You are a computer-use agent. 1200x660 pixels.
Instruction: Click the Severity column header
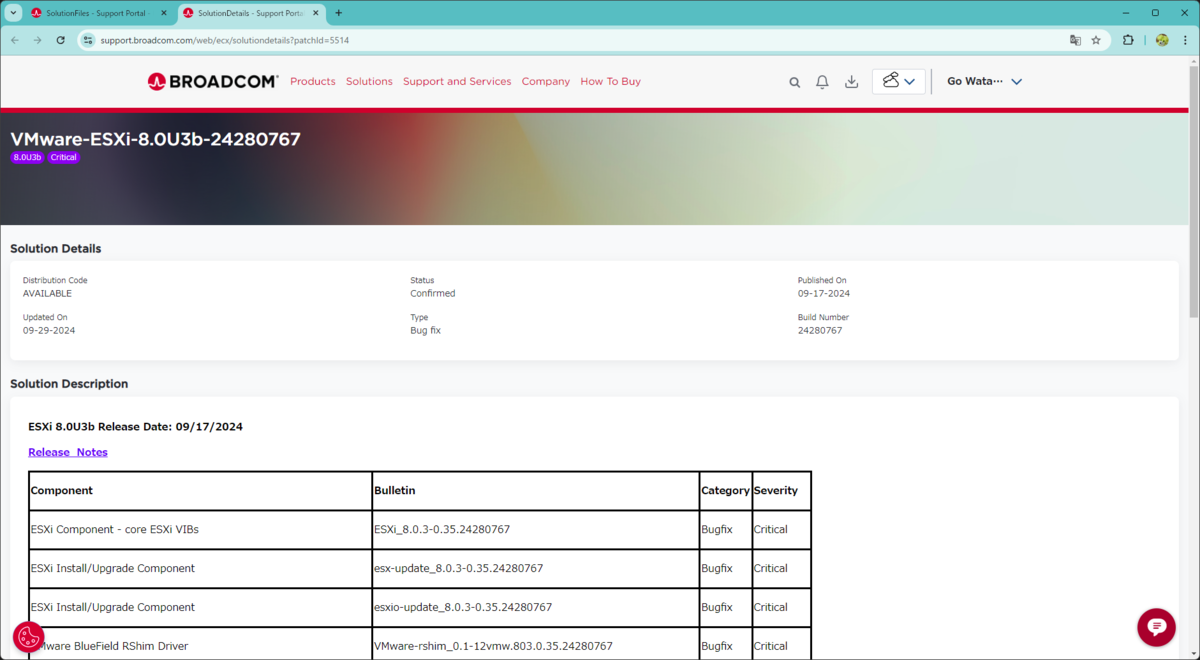[781, 491]
